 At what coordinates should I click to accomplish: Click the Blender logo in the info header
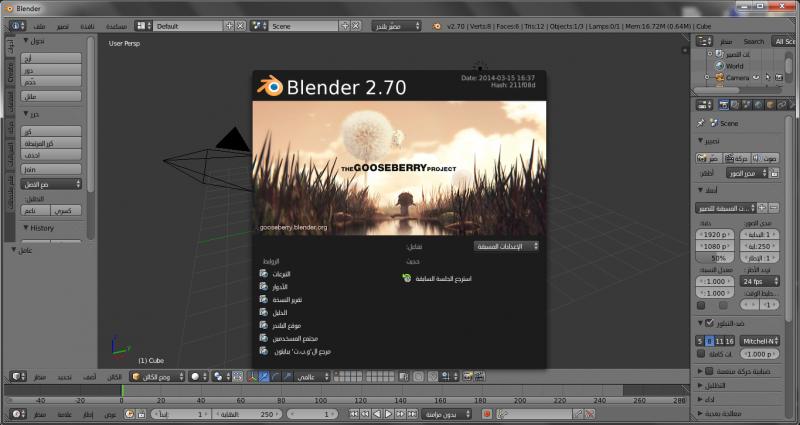coord(437,26)
